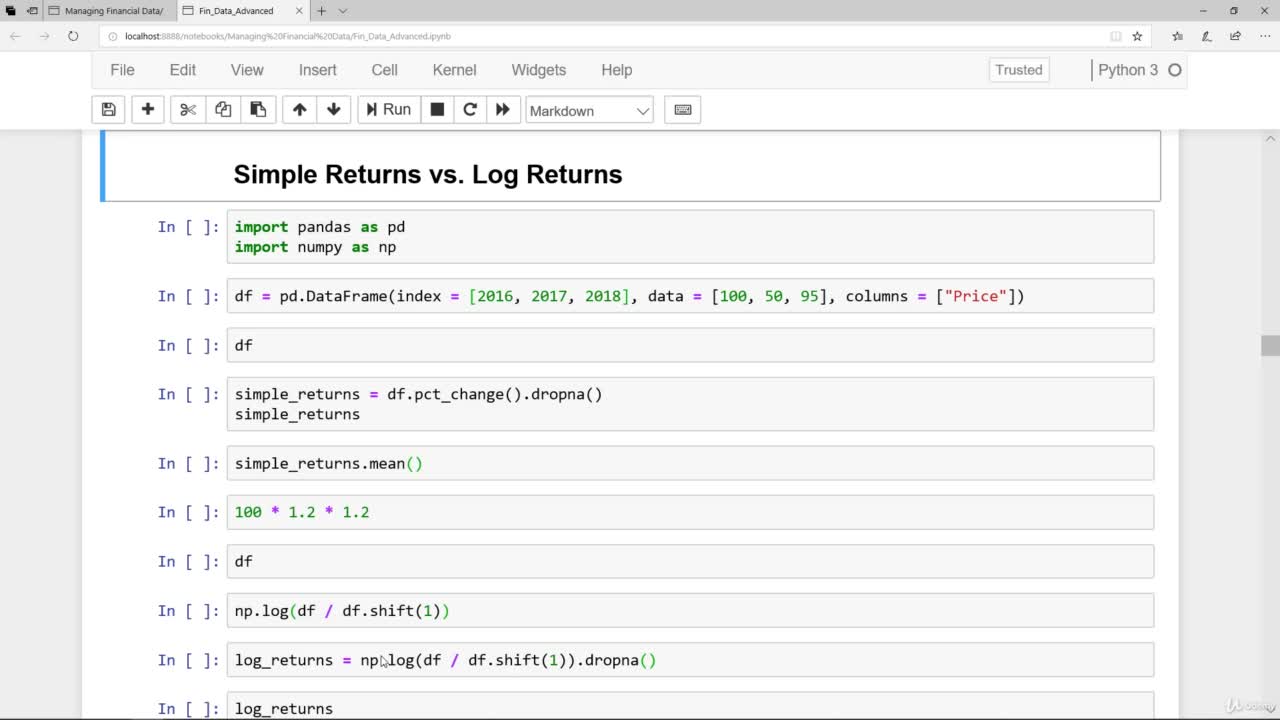Restart the kernel with circular arrow
1280x720 pixels.
pyautogui.click(x=470, y=110)
